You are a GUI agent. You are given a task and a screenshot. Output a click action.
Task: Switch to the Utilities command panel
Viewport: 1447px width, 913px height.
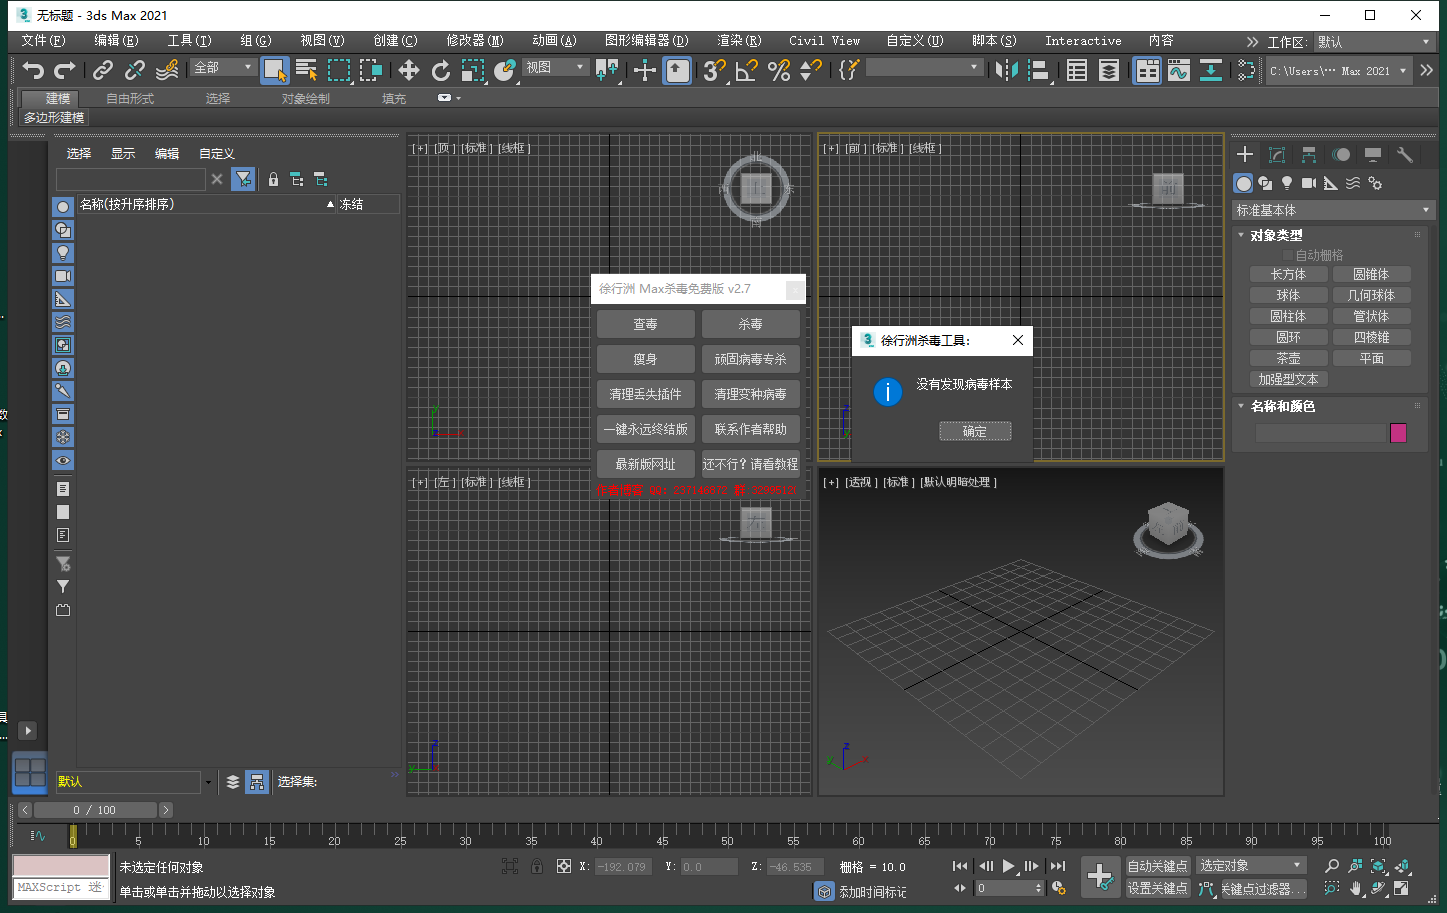coord(1405,154)
